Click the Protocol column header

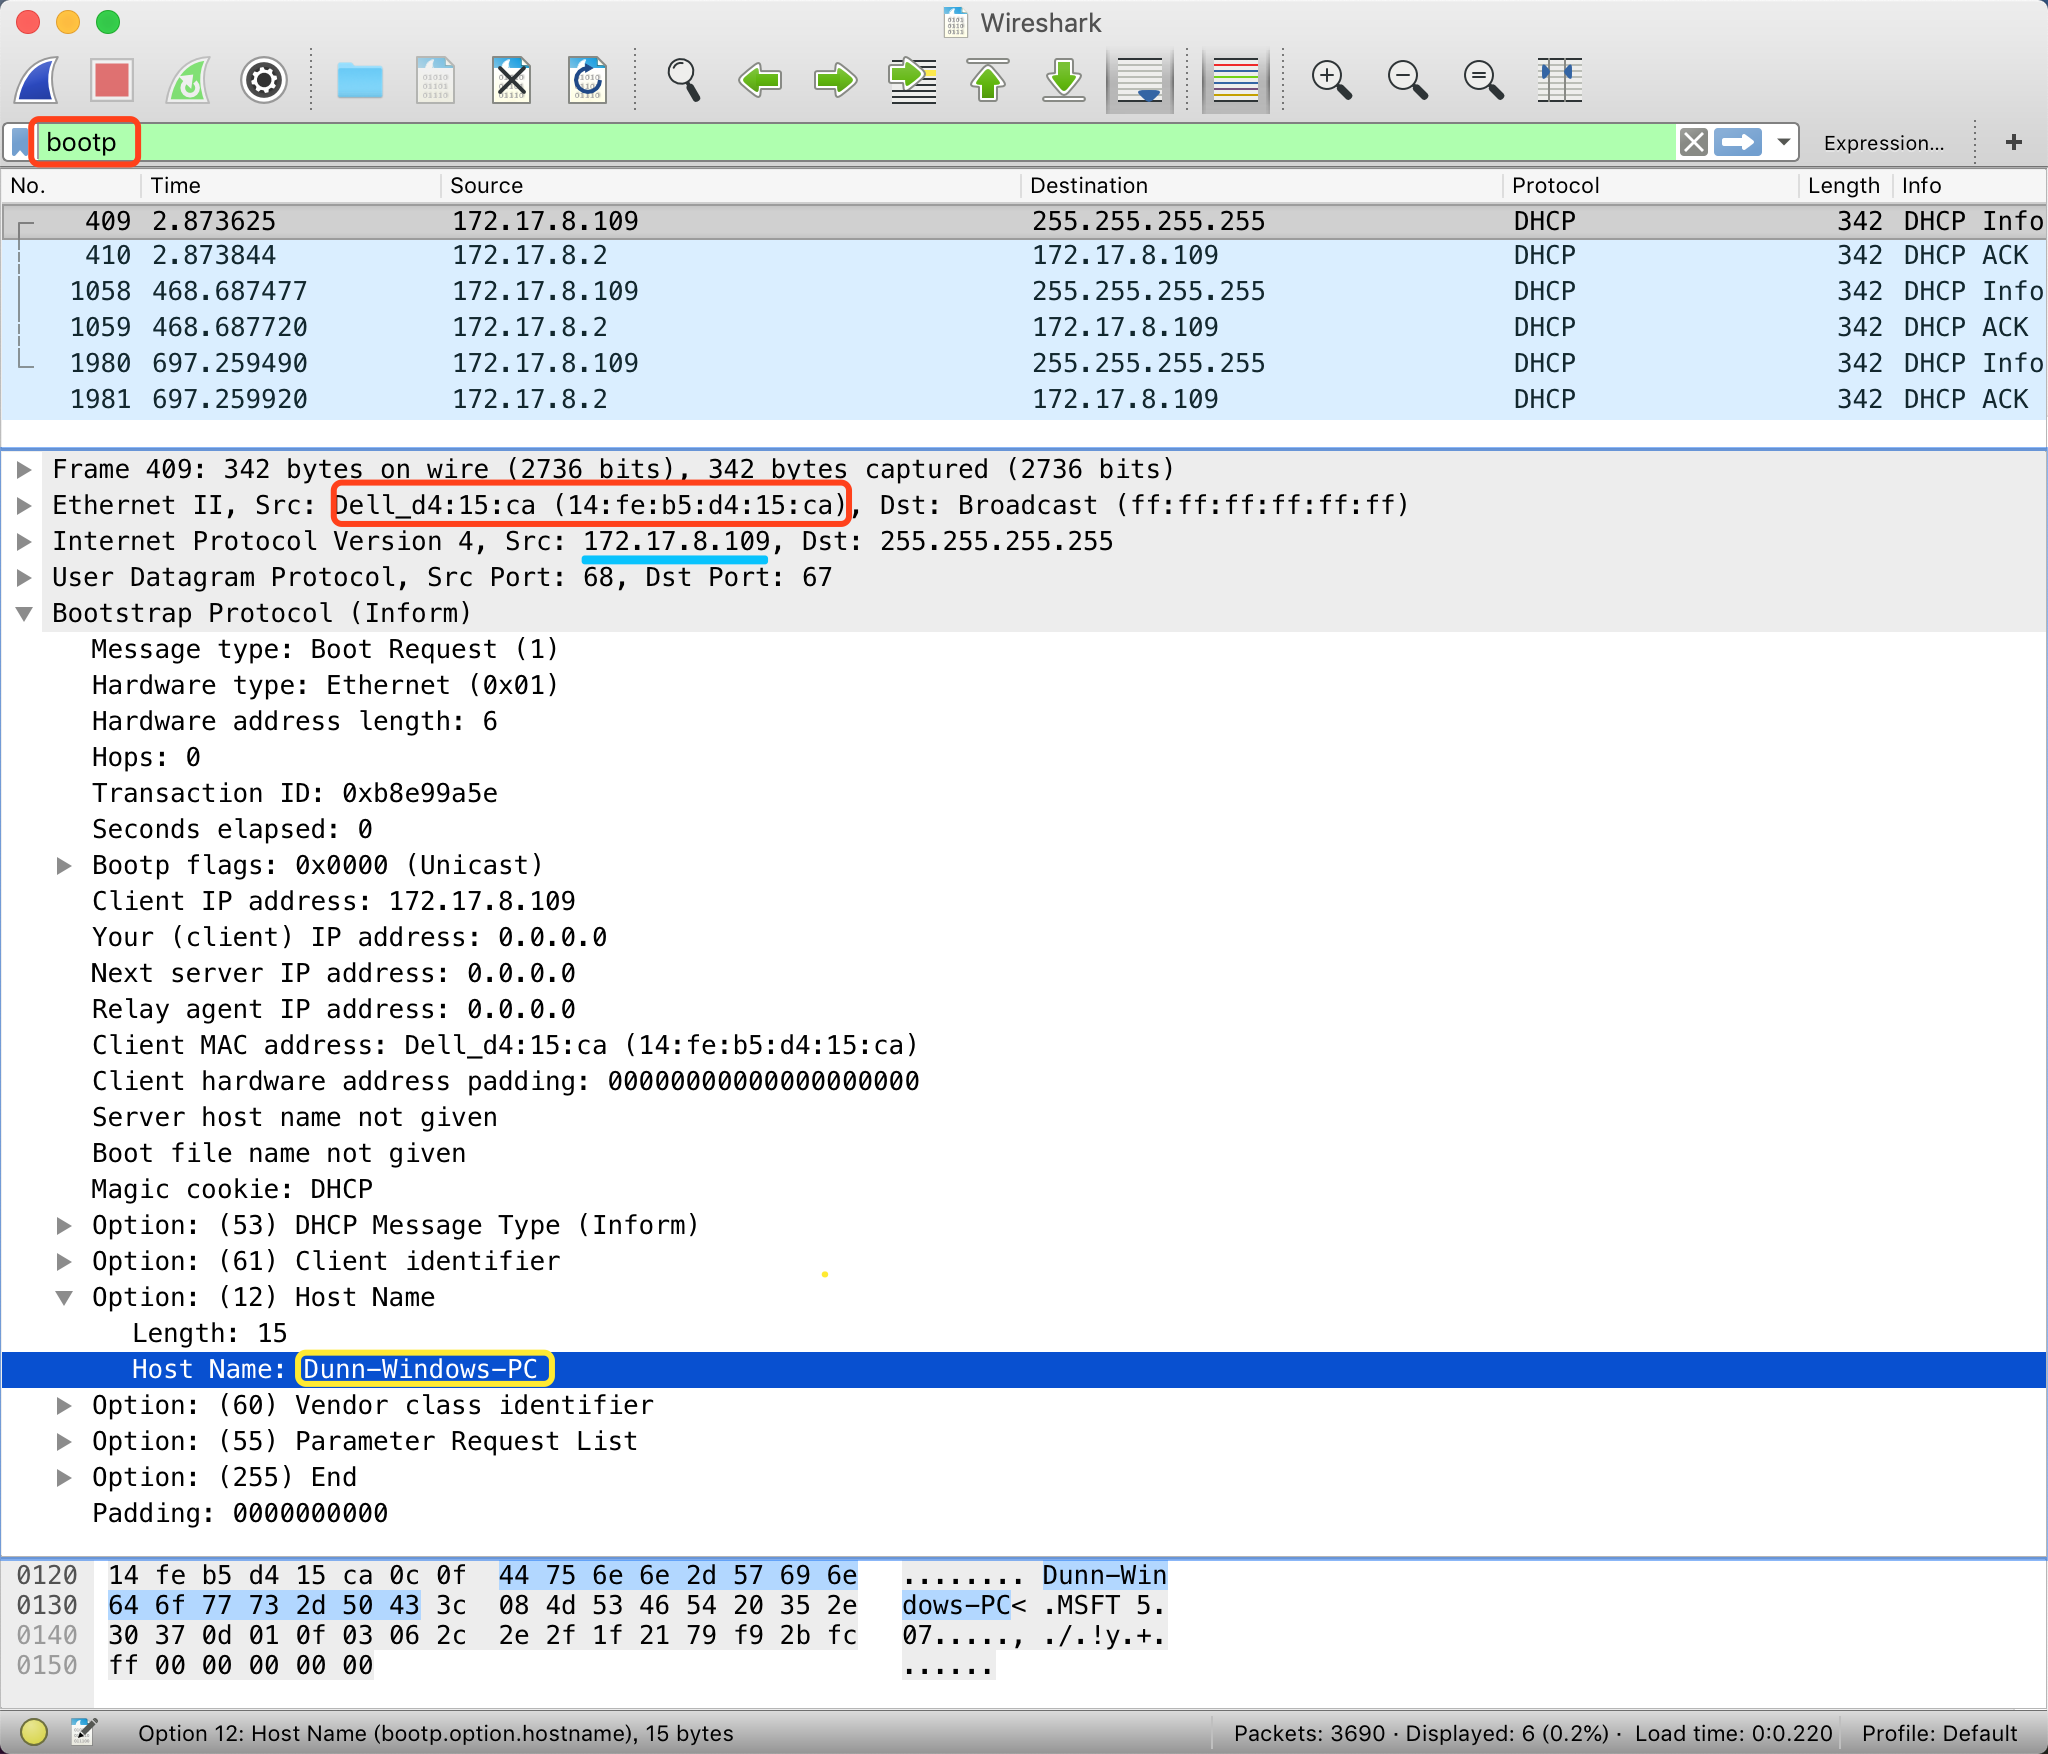pos(1555,185)
